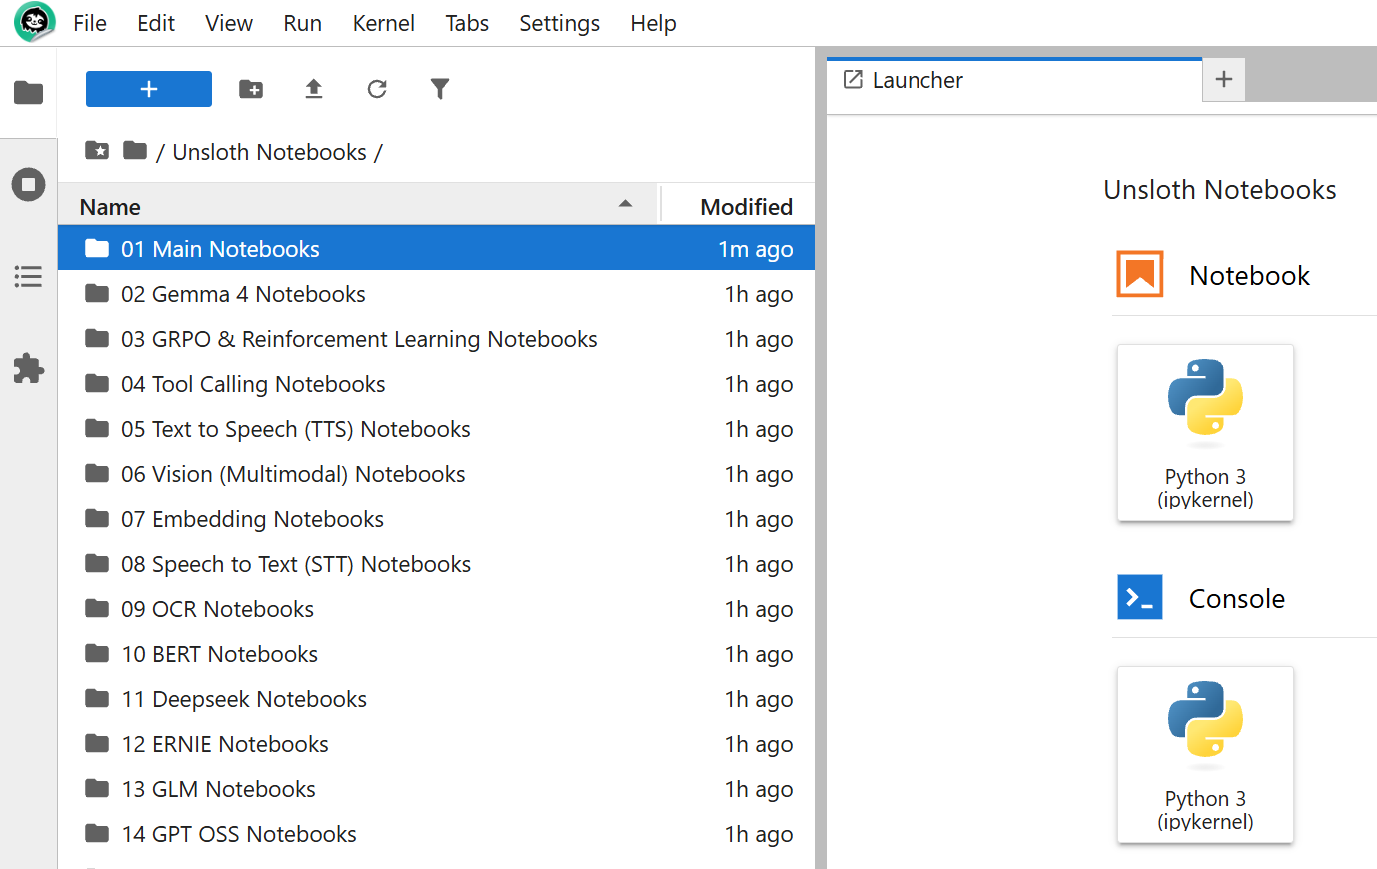The height and width of the screenshot is (869, 1377).
Task: Select 10 BERT Notebooks folder
Action: (436, 653)
